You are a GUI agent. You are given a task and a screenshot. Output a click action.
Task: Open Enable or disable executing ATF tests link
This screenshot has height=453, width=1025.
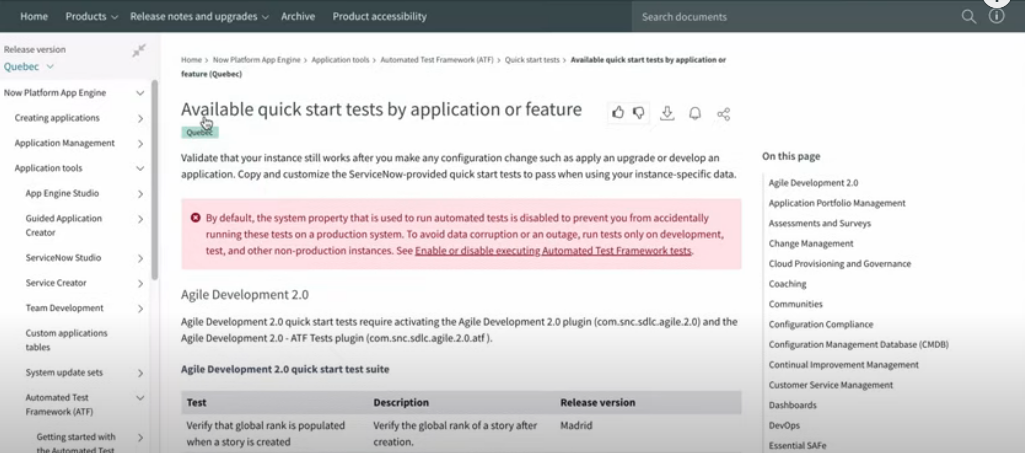point(553,250)
